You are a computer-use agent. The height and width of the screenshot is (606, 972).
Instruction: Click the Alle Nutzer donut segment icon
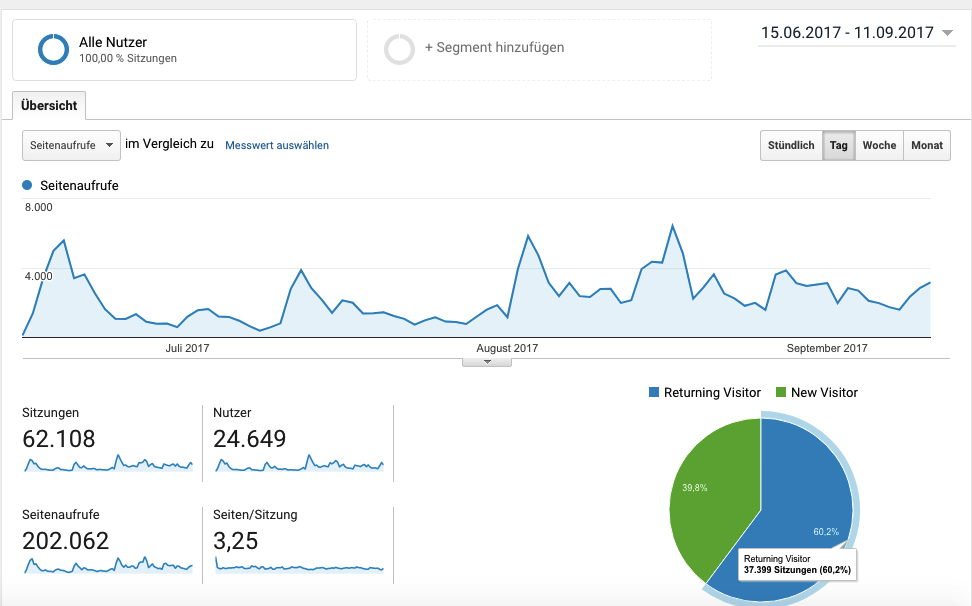click(53, 49)
